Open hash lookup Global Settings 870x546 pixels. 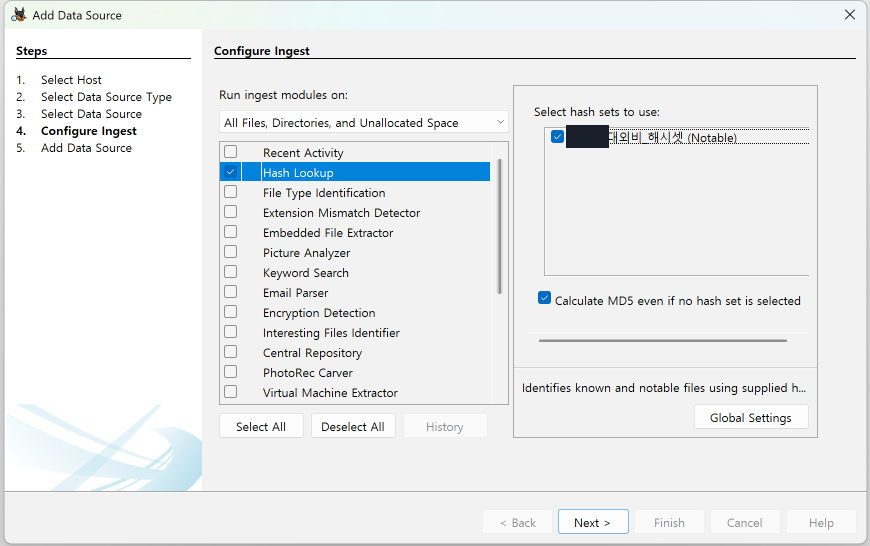coord(751,417)
